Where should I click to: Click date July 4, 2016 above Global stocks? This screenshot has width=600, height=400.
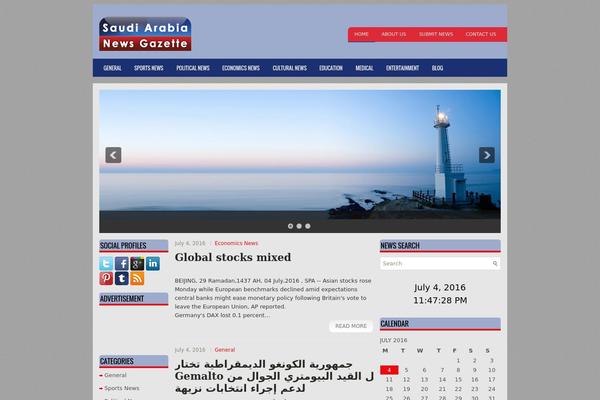190,243
